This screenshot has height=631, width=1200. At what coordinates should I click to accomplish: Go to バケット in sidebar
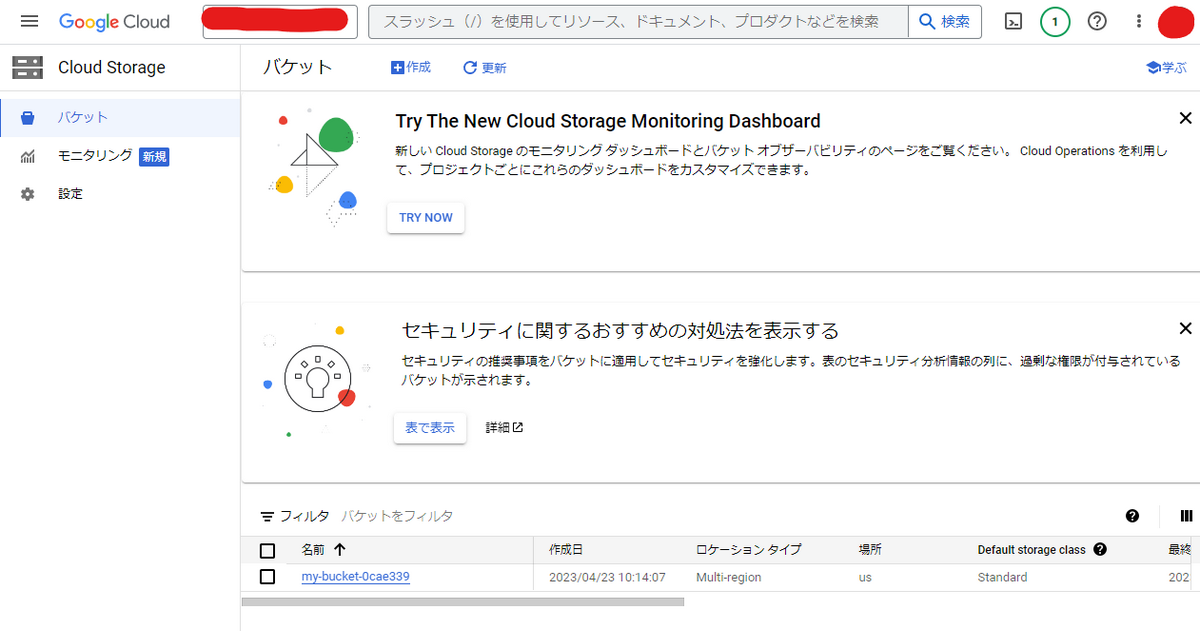pyautogui.click(x=120, y=118)
